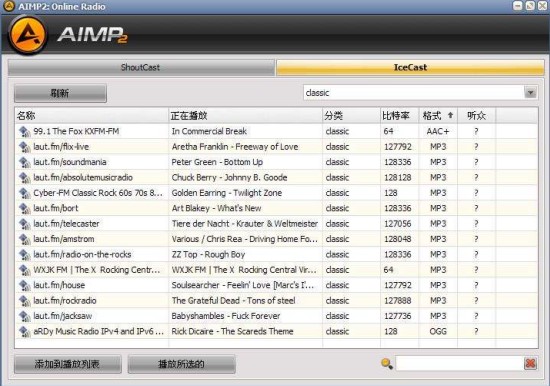
Task: Select Cyber-FM Classic Rock 60s 70s station
Action: 98,193
